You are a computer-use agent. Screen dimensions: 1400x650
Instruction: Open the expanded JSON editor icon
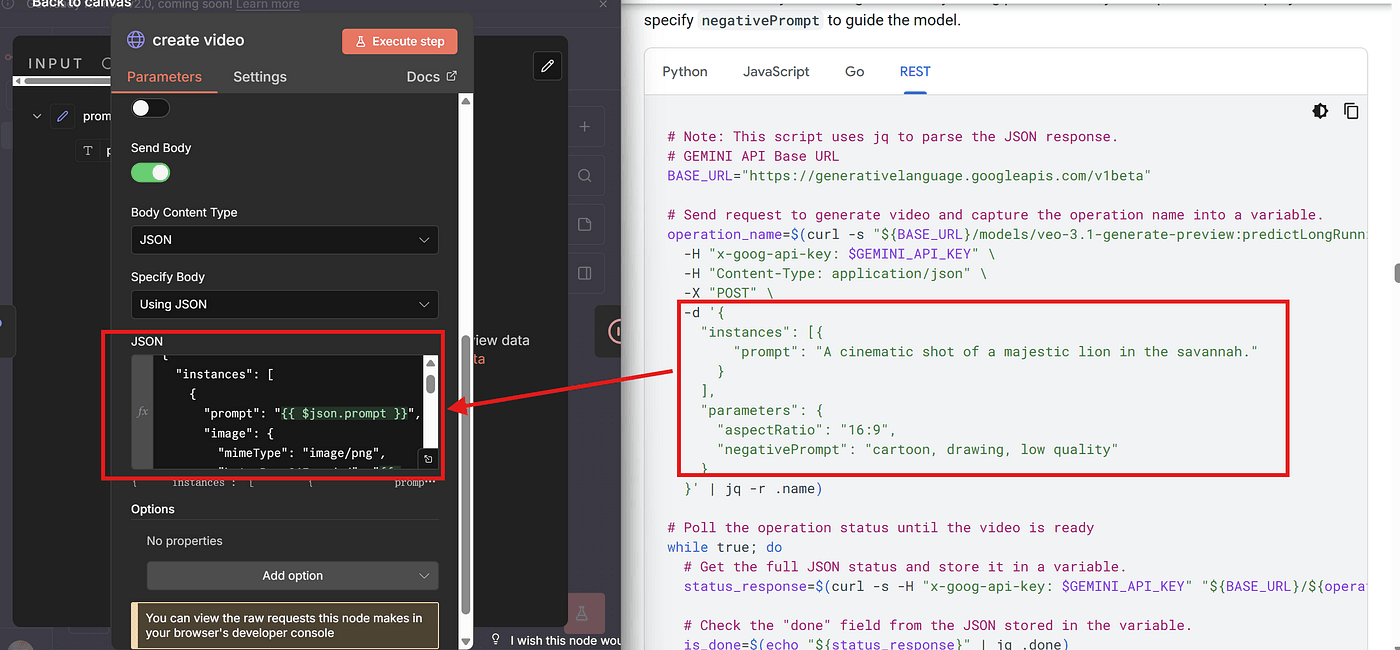click(x=428, y=459)
